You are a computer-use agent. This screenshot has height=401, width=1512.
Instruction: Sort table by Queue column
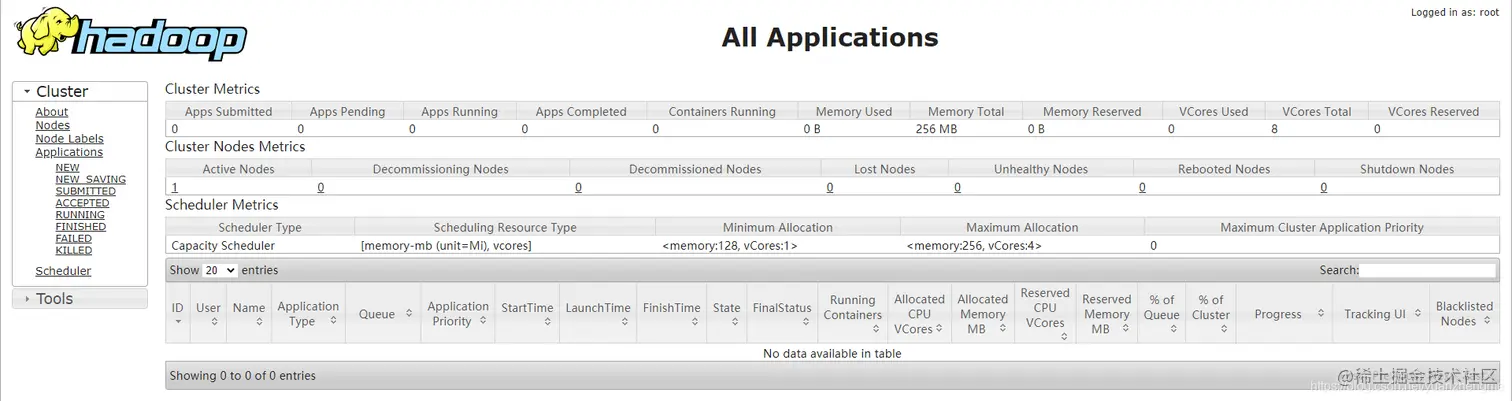click(383, 313)
